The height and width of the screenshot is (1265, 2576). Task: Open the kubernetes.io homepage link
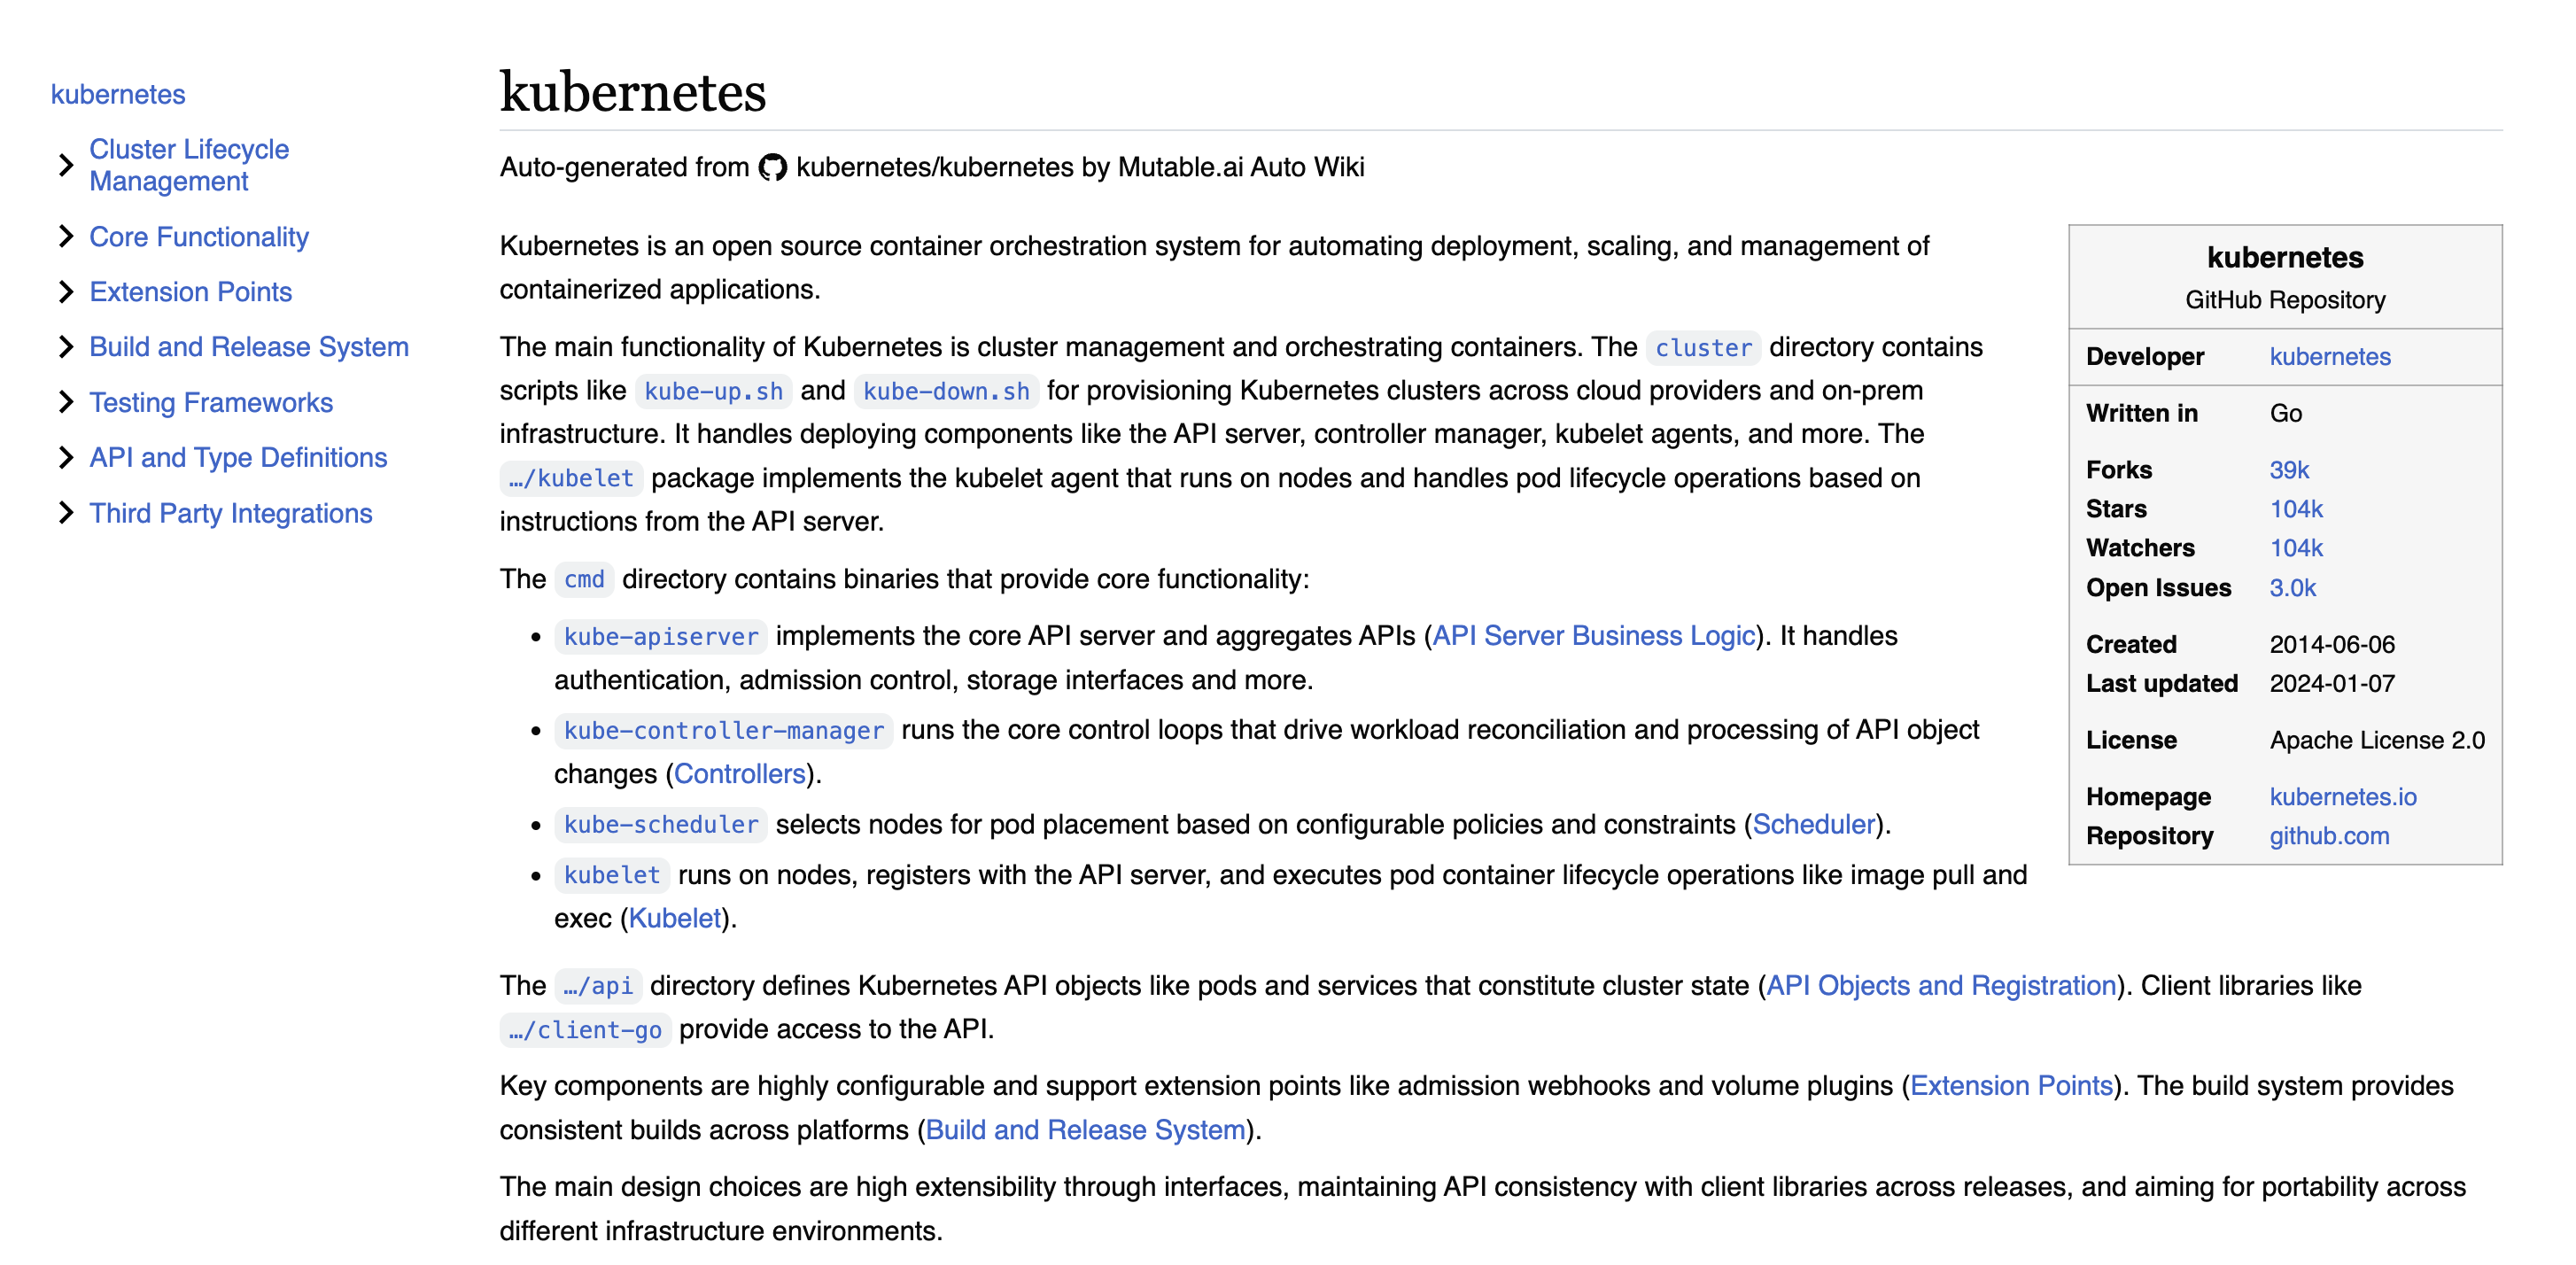[2342, 797]
